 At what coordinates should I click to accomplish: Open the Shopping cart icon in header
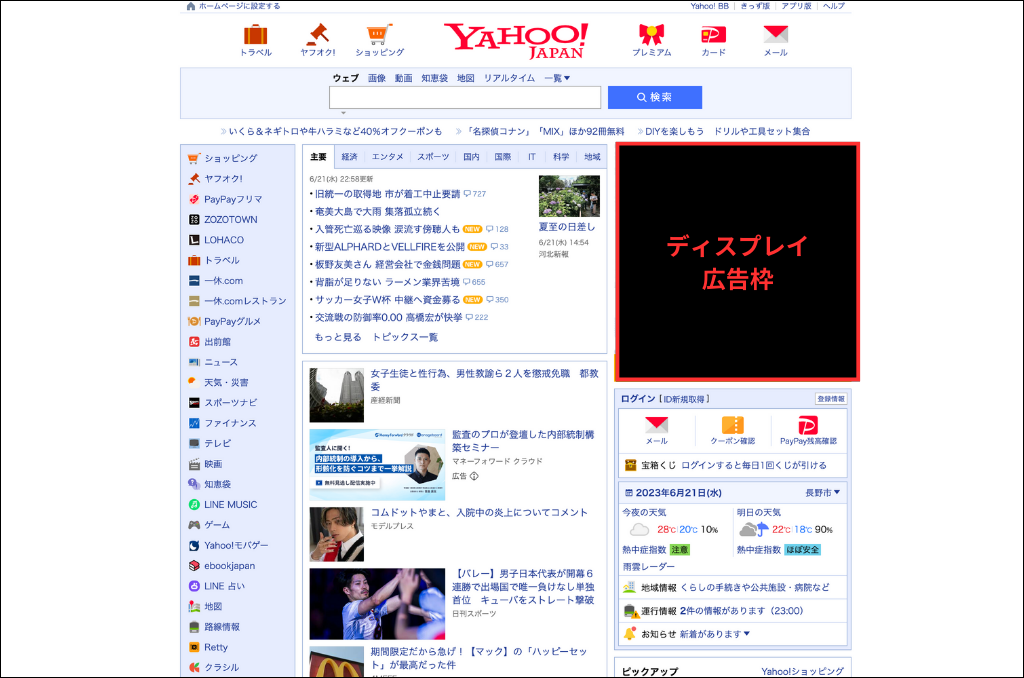(x=379, y=35)
